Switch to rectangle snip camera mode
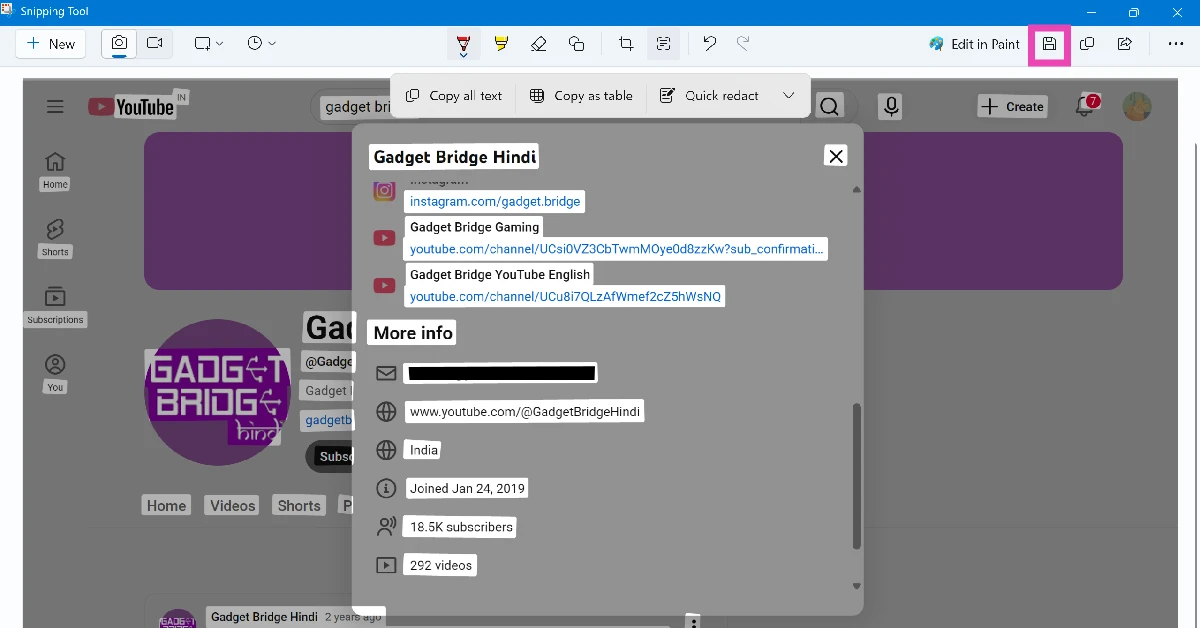 click(119, 44)
